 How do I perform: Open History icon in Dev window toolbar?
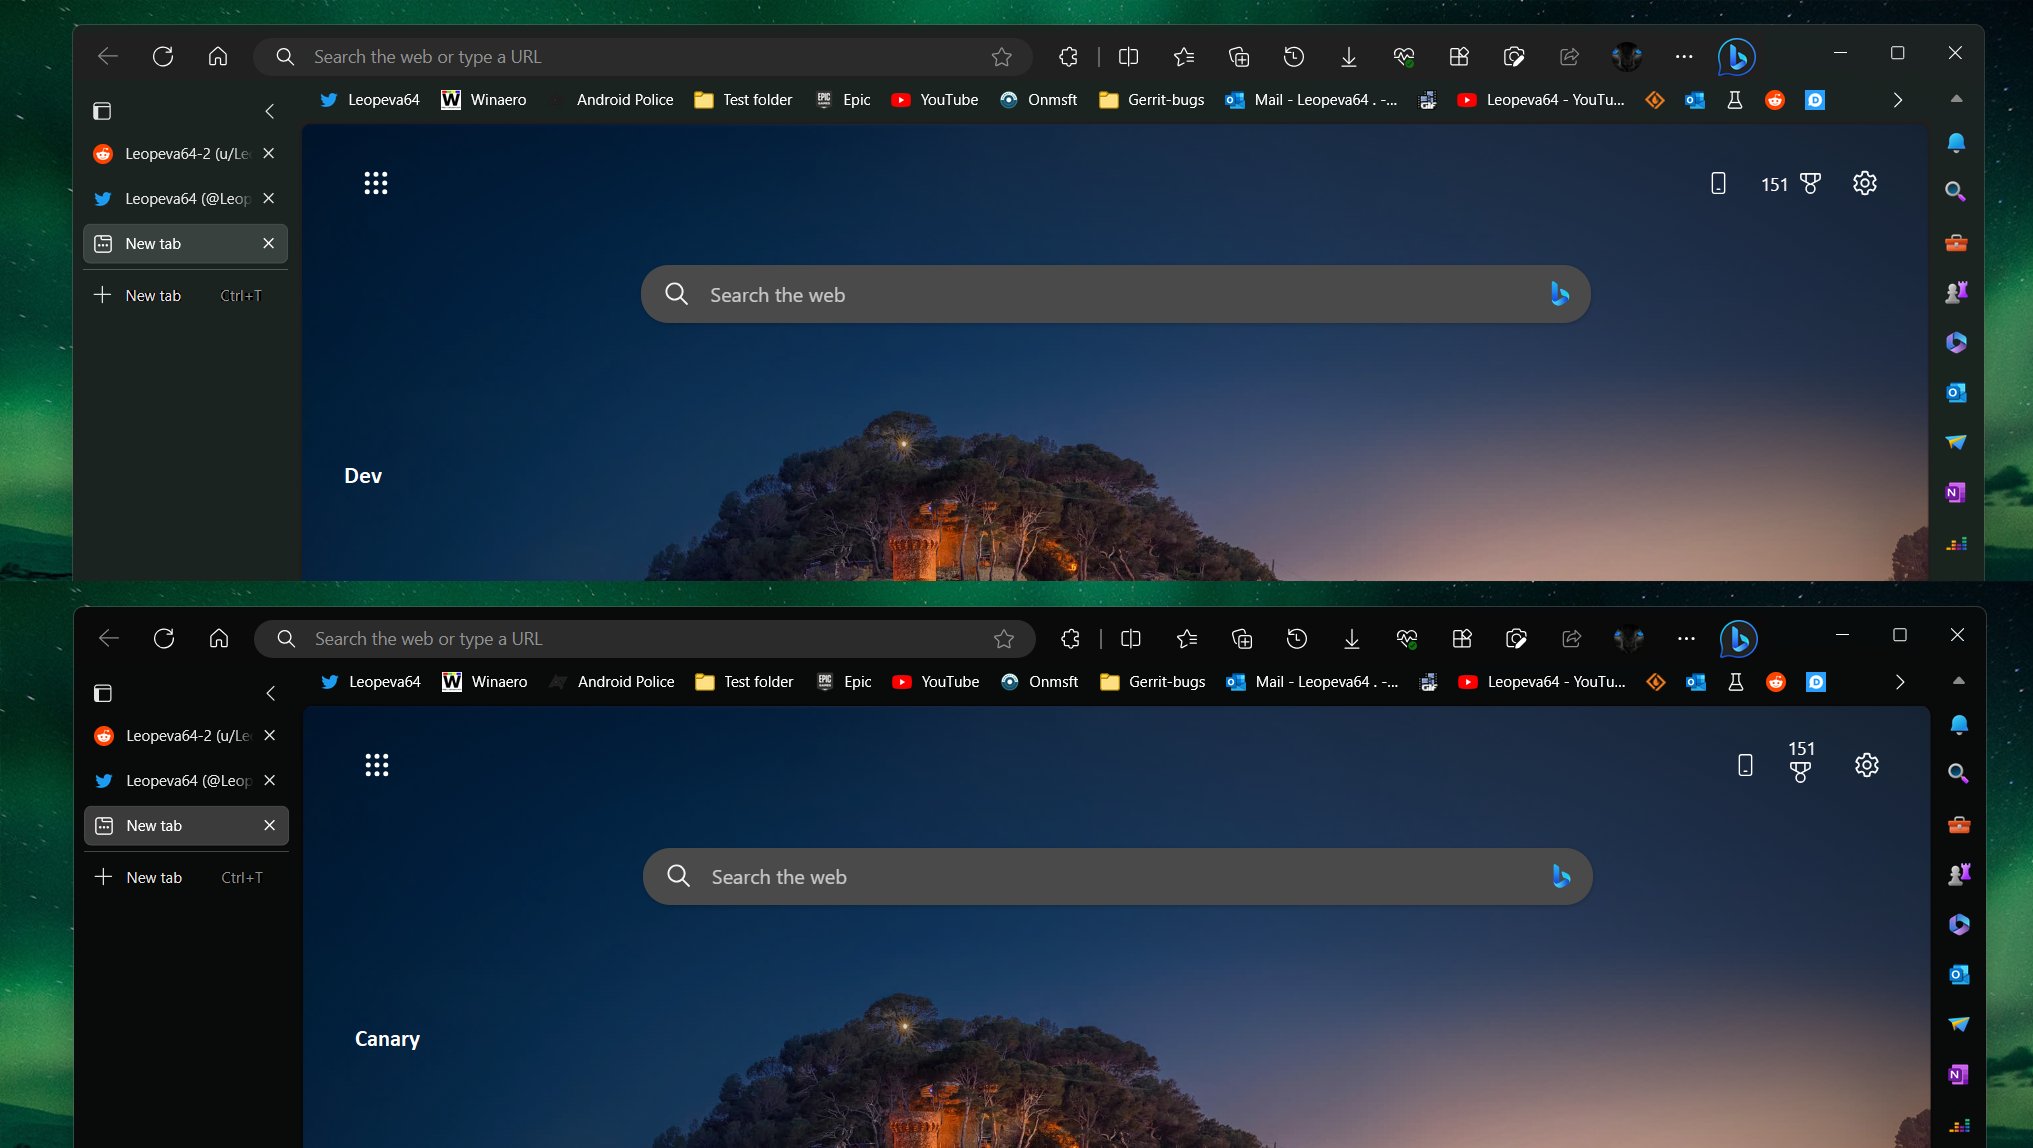coord(1294,57)
